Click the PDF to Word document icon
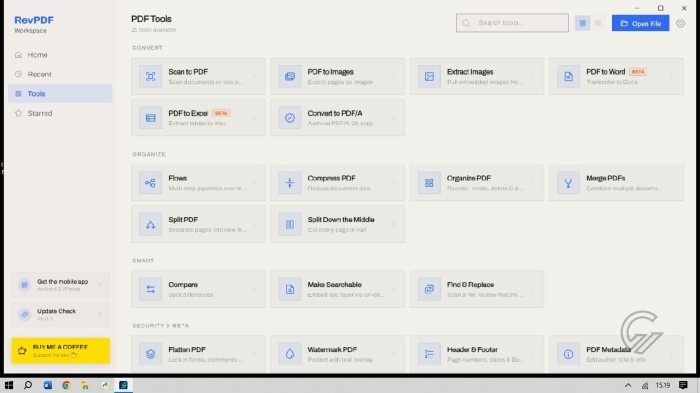700x393 pixels. (568, 76)
